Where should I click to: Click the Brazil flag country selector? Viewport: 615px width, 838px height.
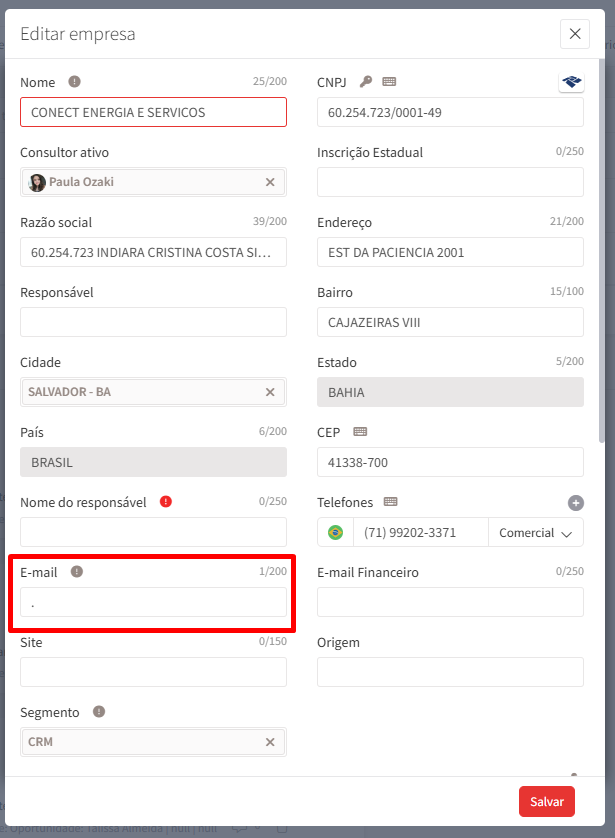(335, 533)
